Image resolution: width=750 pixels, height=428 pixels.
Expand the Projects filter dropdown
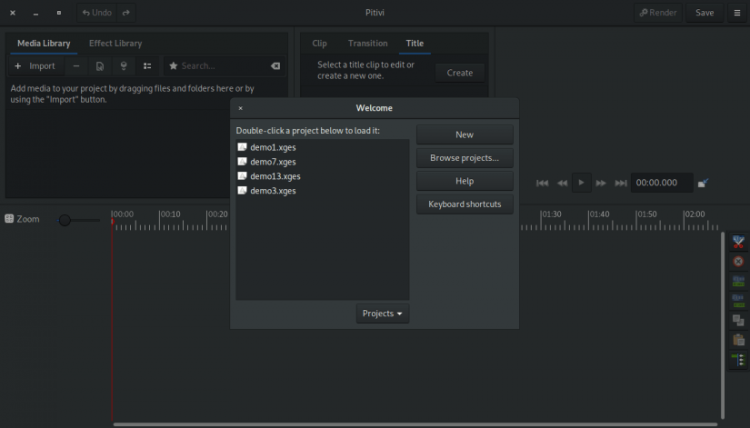(382, 314)
